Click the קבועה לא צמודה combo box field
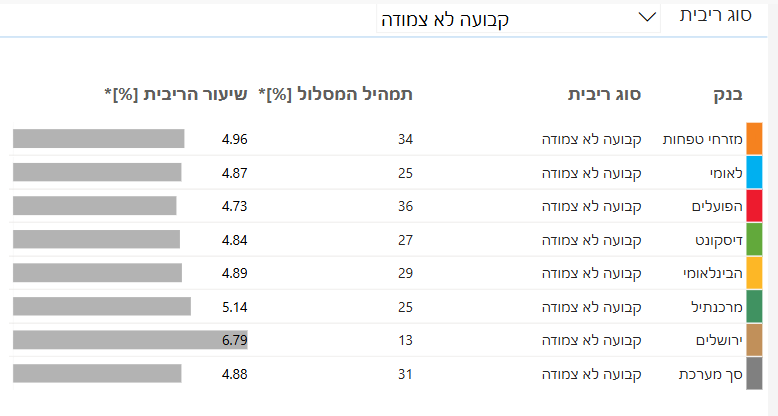 pos(510,18)
